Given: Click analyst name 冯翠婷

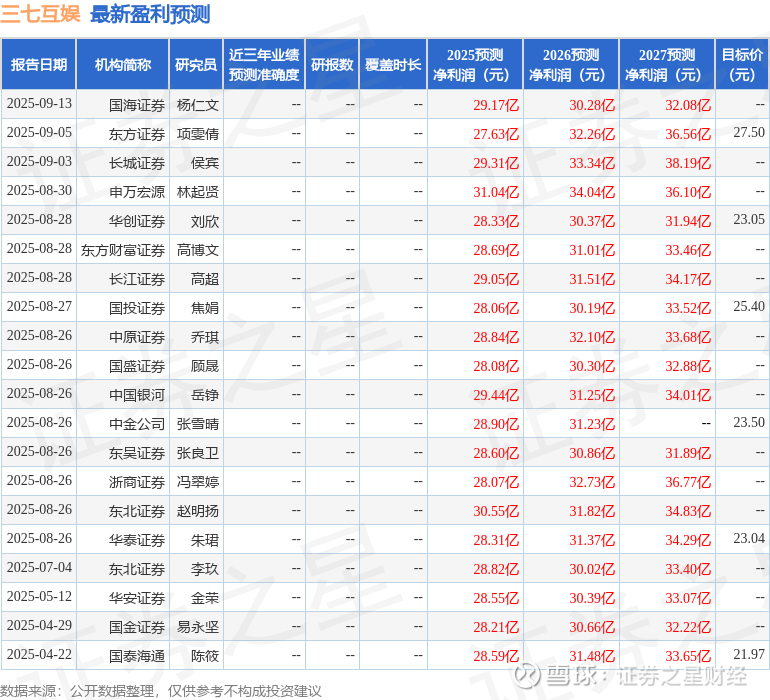Looking at the screenshot, I should pos(197,482).
